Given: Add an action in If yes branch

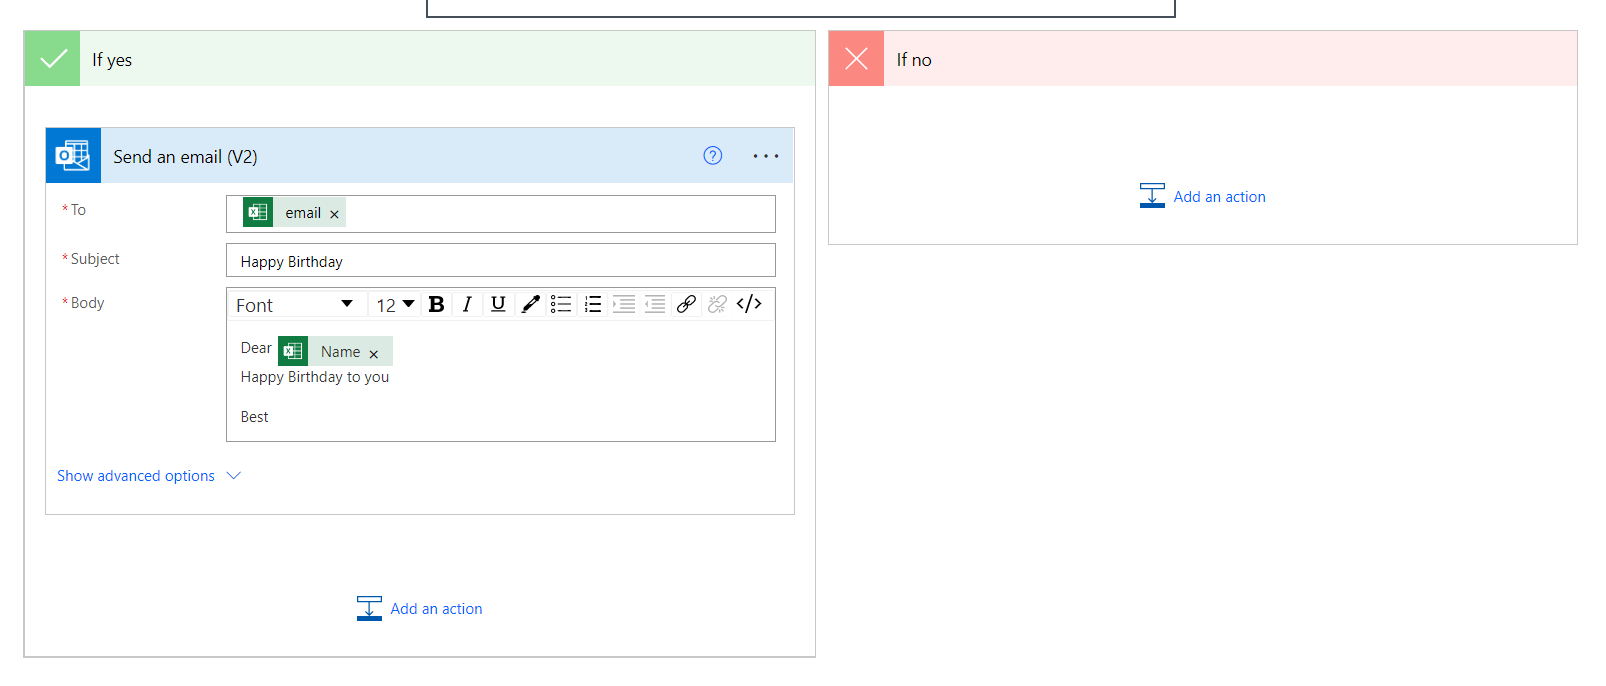Looking at the screenshot, I should [420, 609].
